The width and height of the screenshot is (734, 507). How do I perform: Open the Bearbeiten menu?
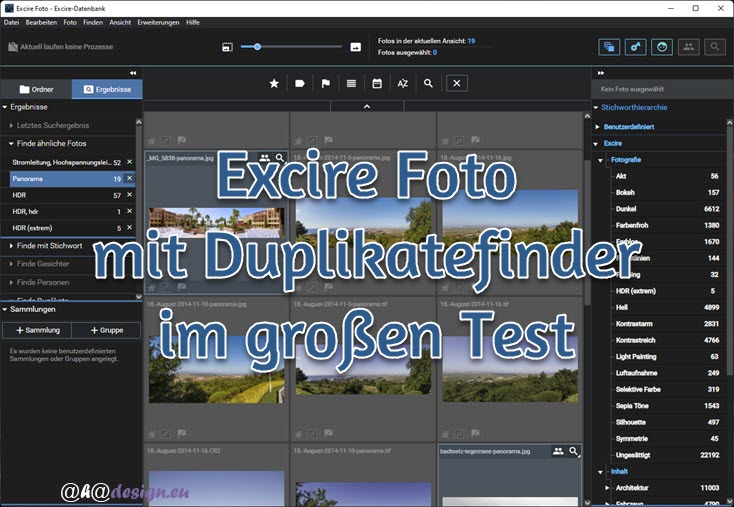click(x=41, y=22)
